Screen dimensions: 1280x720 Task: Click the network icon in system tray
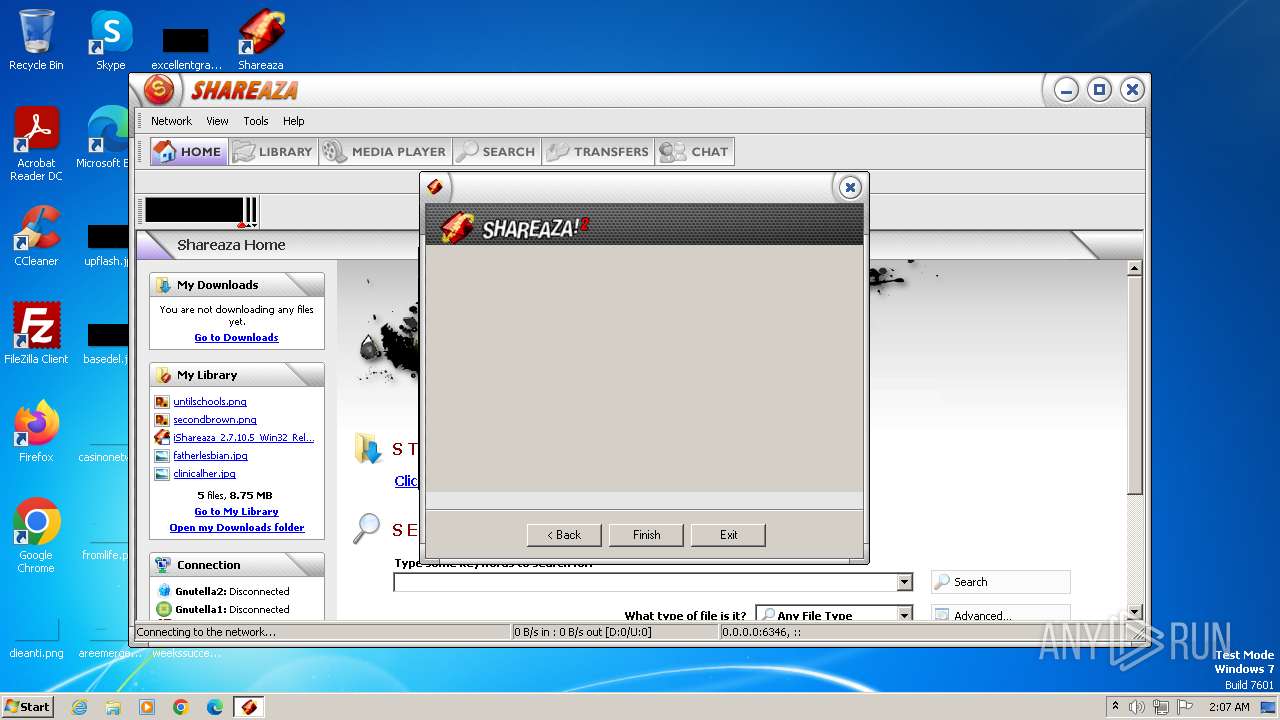tap(1161, 707)
